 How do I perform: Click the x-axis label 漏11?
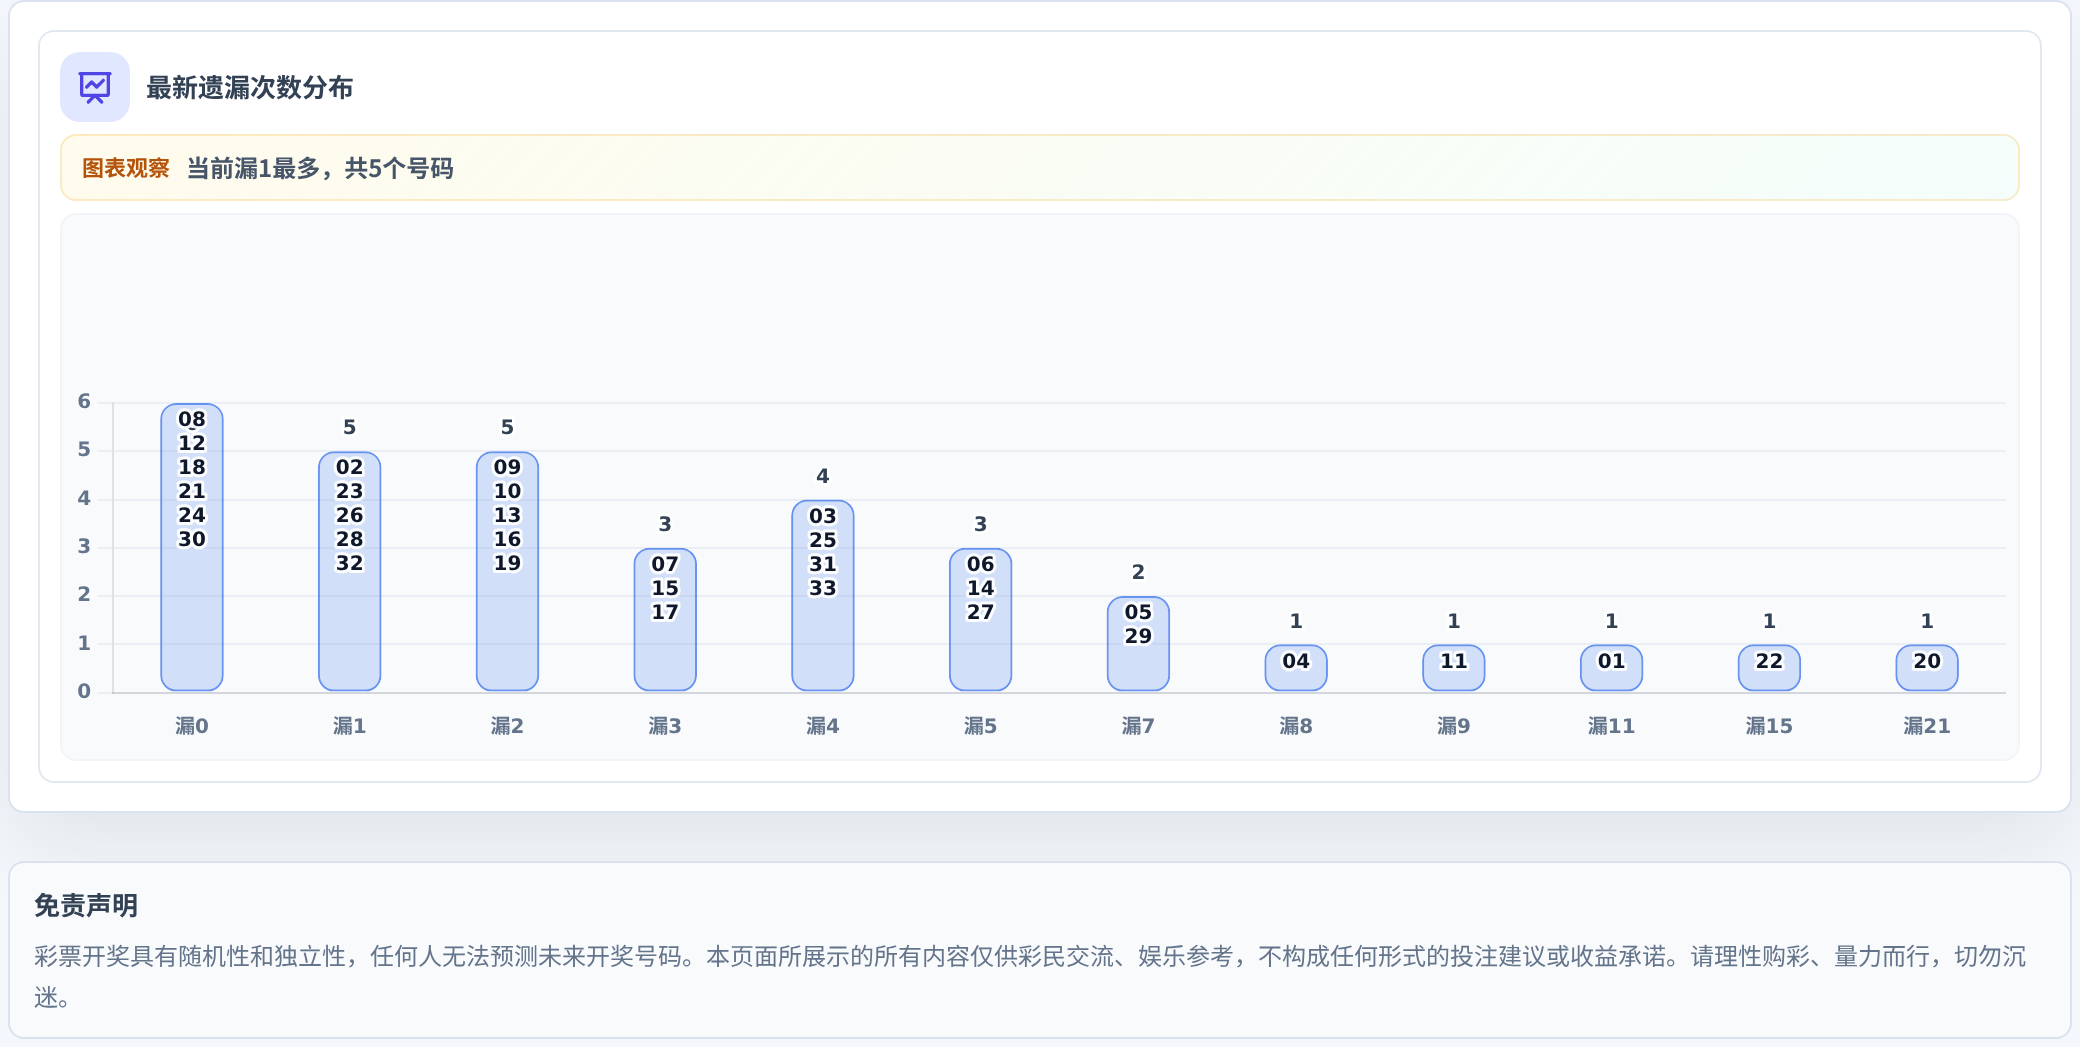pyautogui.click(x=1612, y=726)
